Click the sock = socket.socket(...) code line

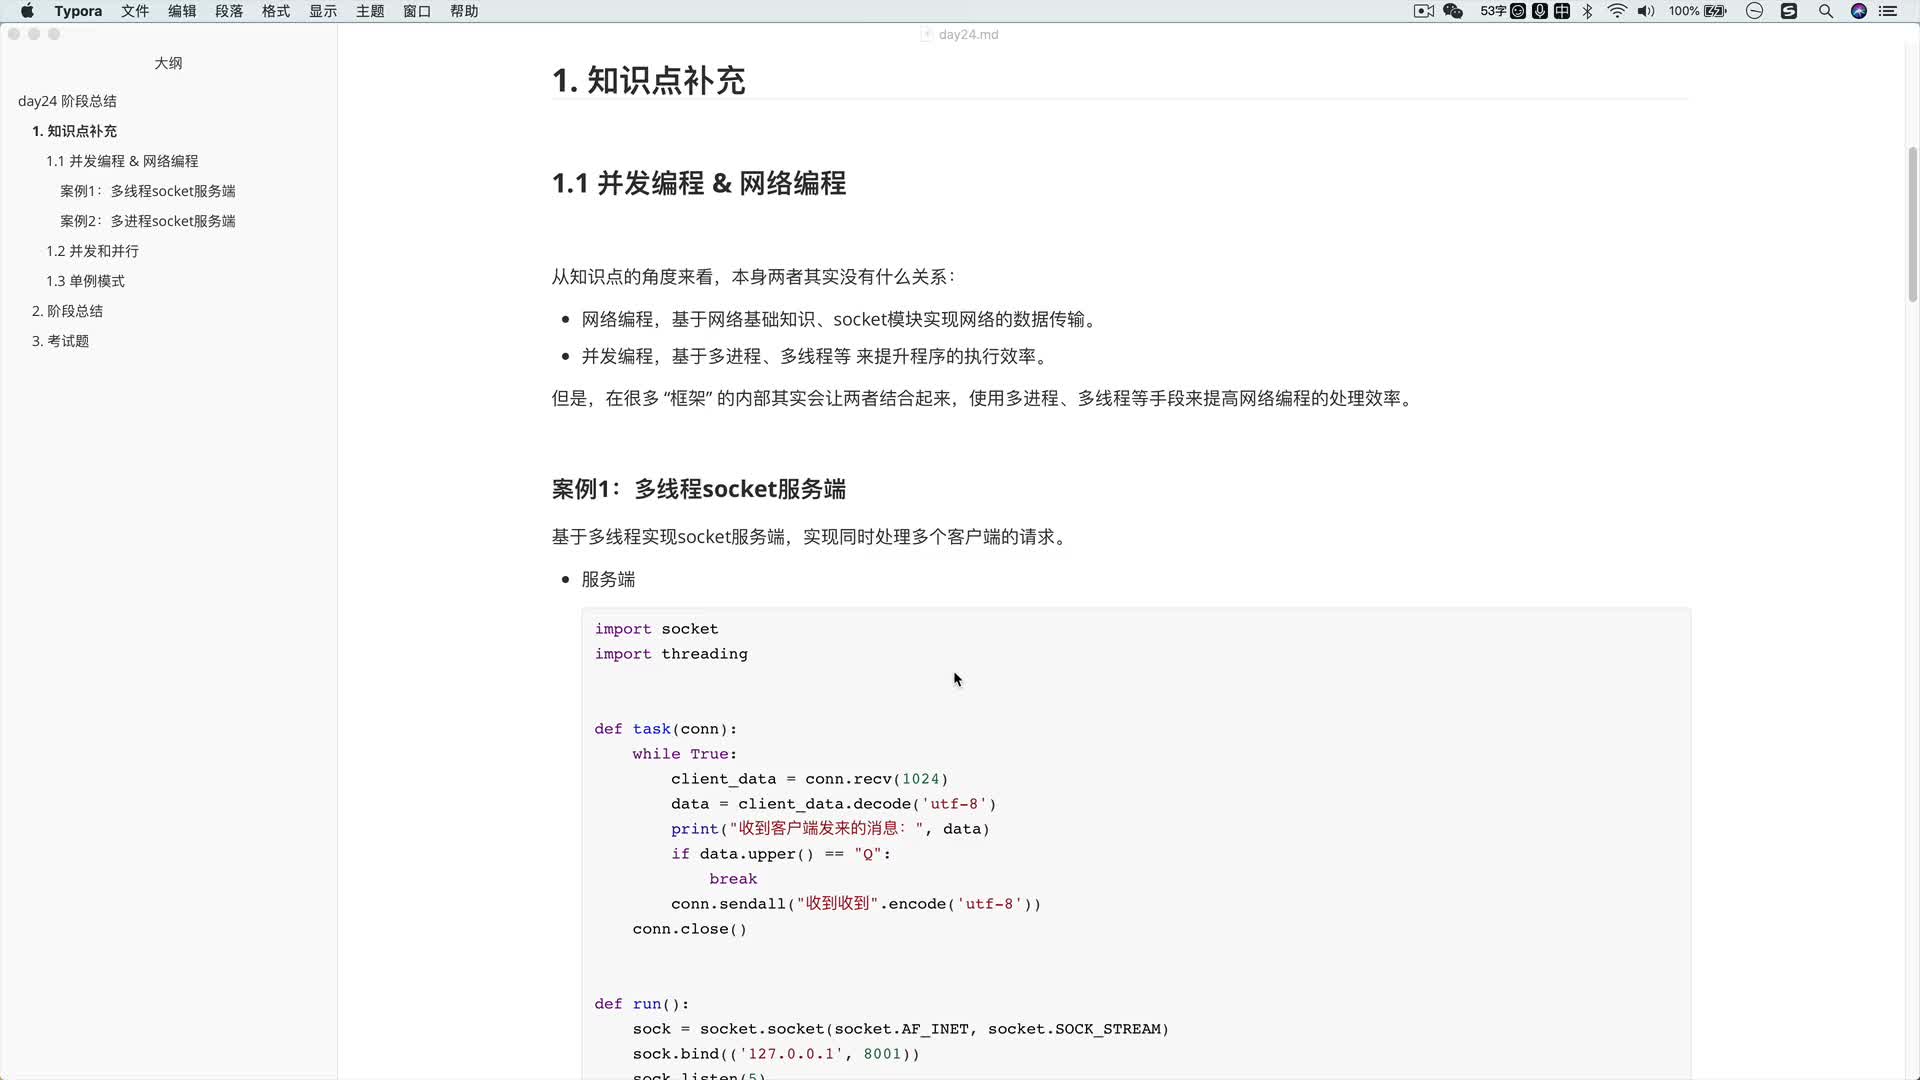[900, 1029]
